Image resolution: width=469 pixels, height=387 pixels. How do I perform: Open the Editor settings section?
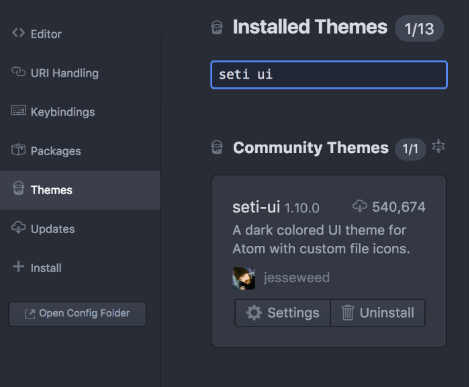(x=80, y=34)
